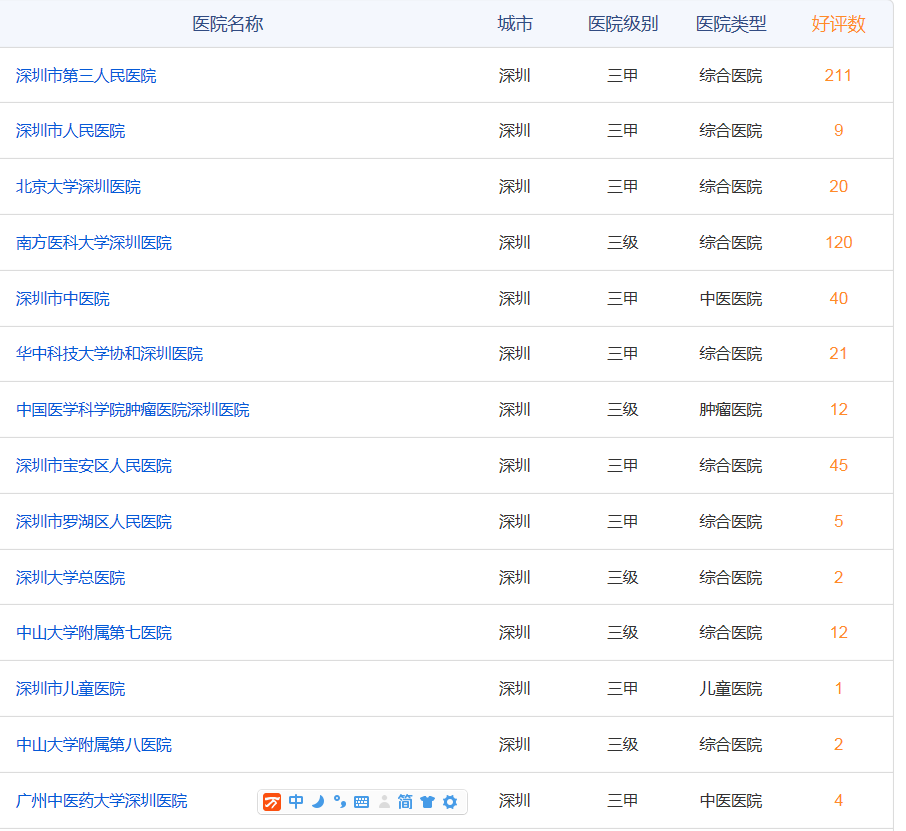Click 儿童医院 type cell
Screen dimensions: 906x831
[731, 689]
